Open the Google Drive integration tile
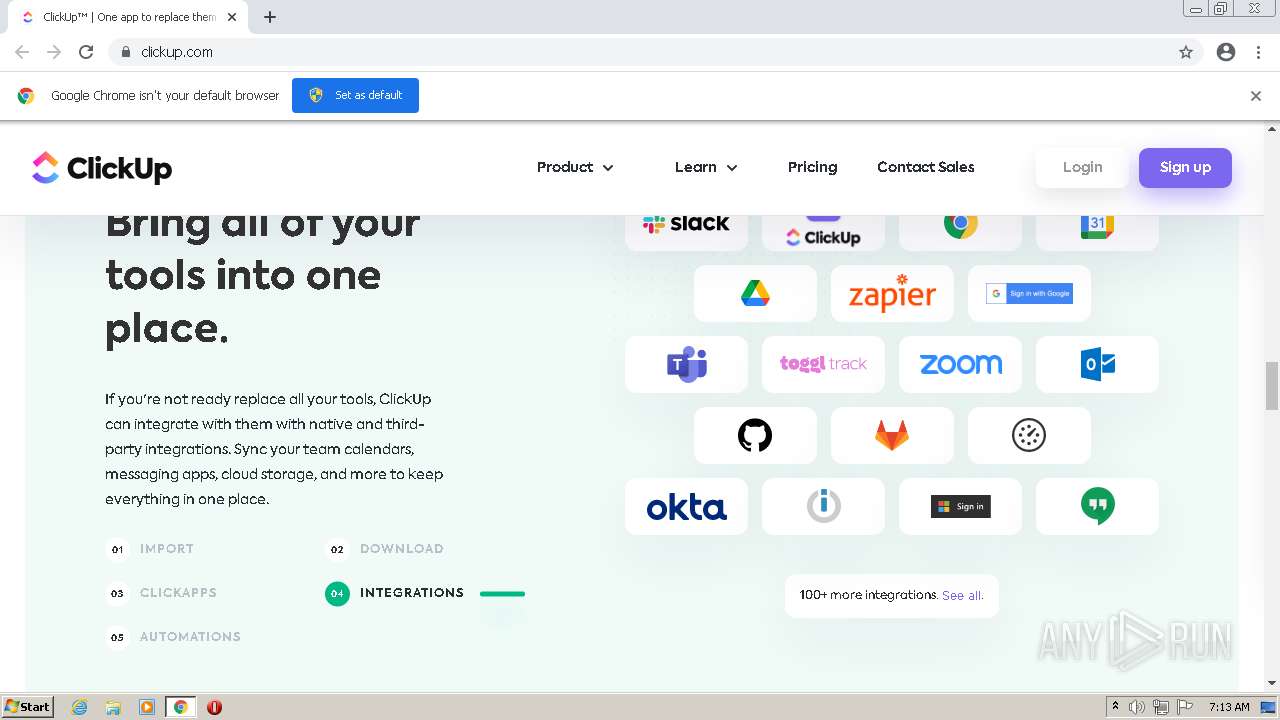 [755, 293]
